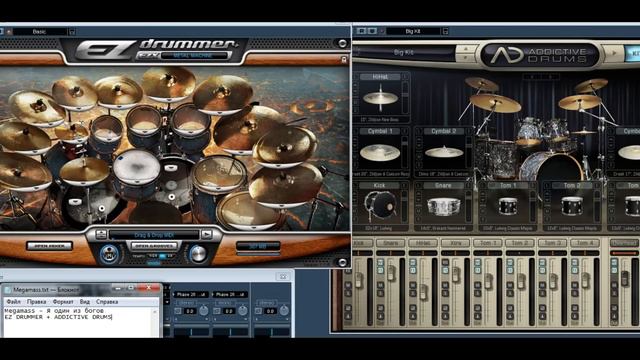Click the white snare drum in EZdrummer kit
Viewport: 640px width, 360px height.
pos(136,168)
